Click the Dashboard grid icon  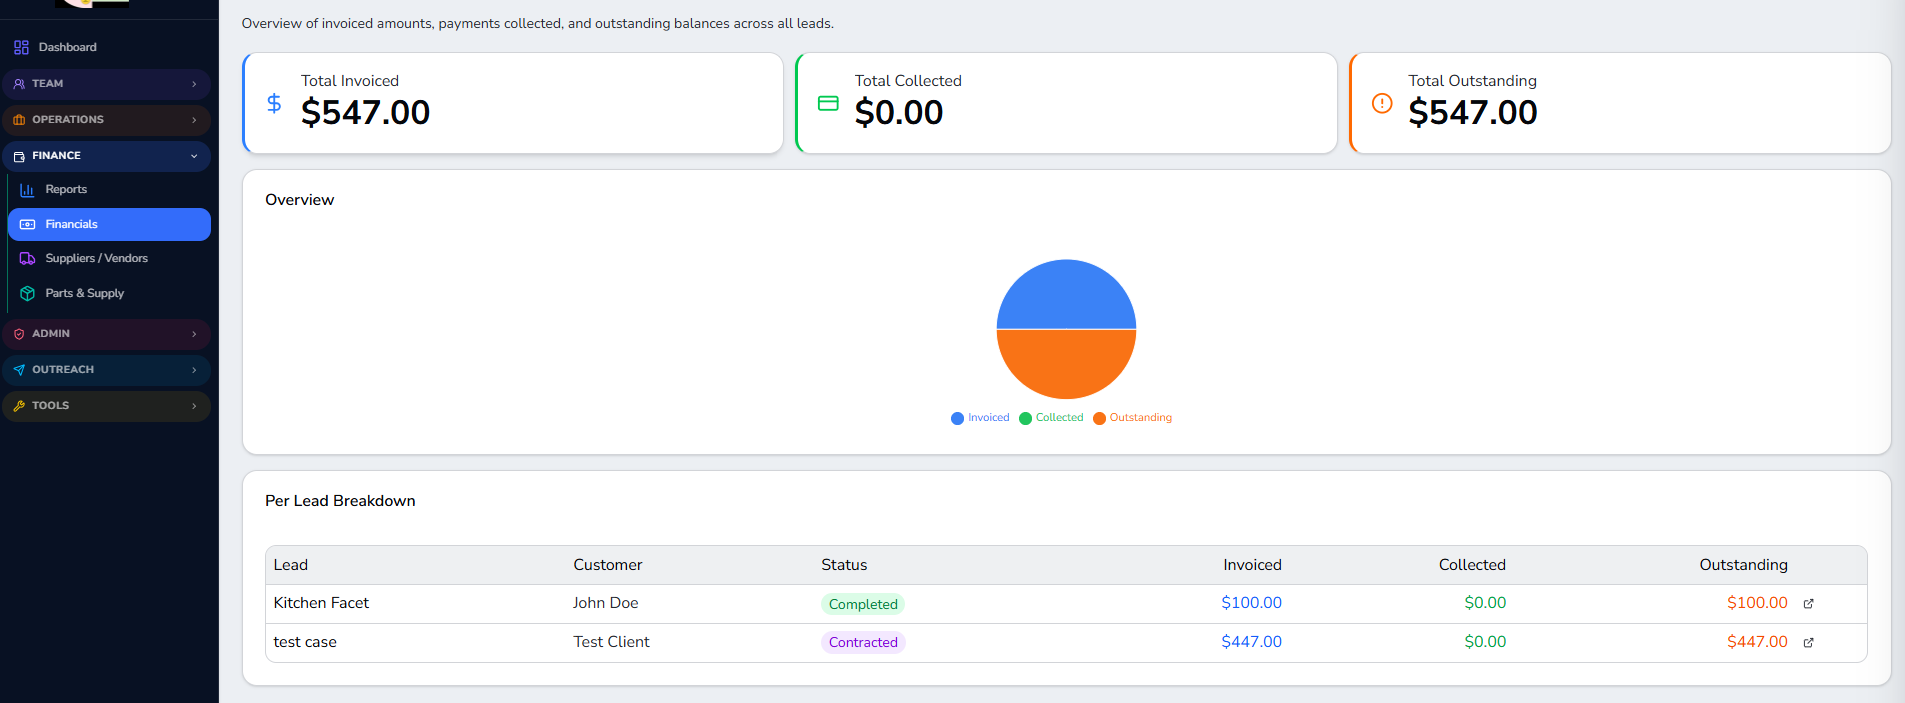[21, 47]
